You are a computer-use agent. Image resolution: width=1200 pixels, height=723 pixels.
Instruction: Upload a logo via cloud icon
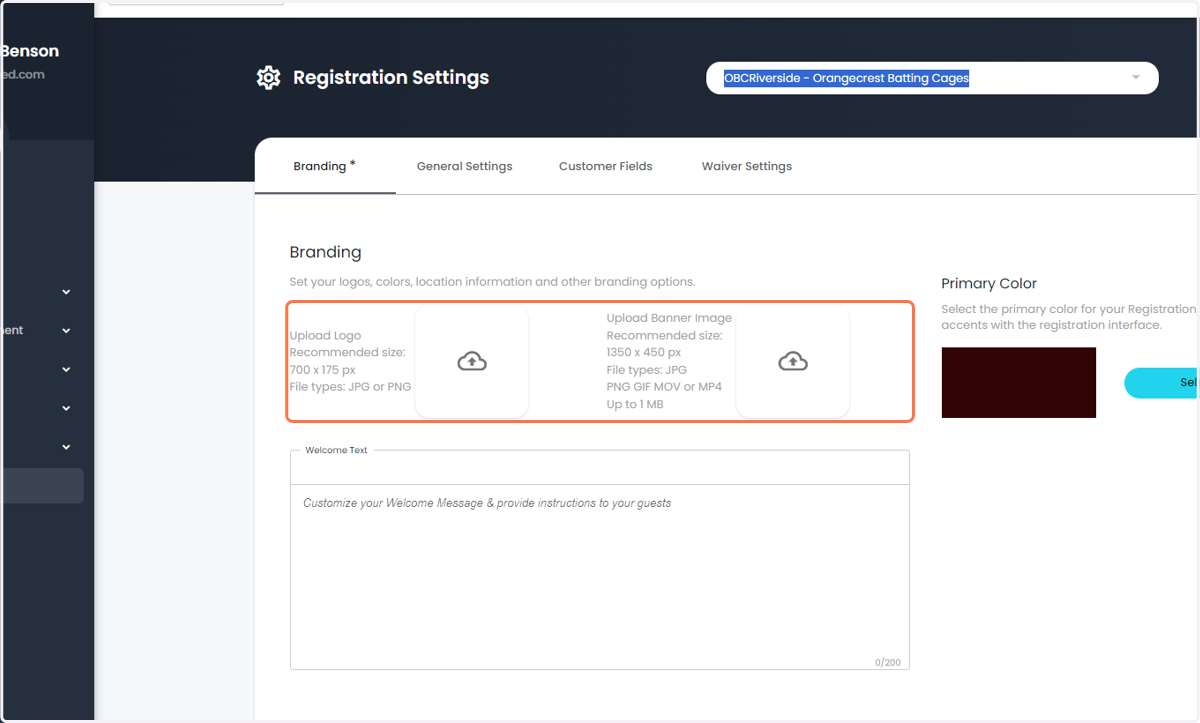[472, 361]
